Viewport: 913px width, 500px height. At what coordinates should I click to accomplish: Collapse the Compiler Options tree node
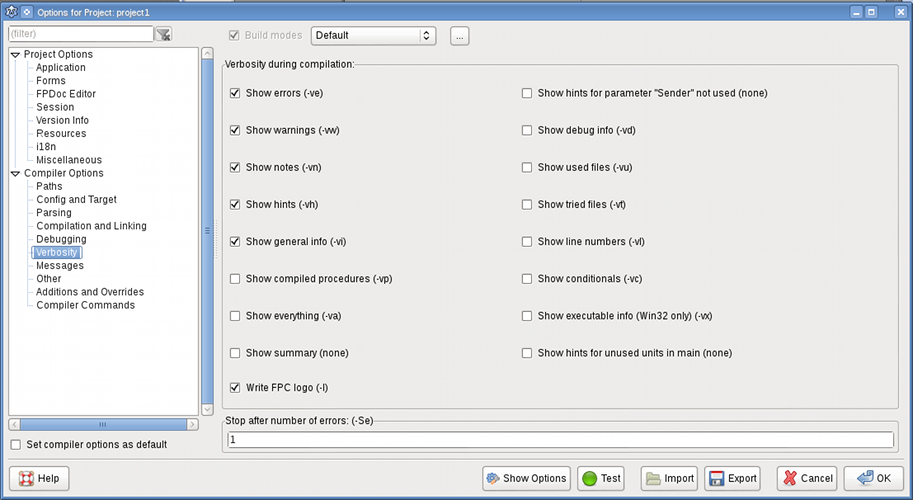(x=15, y=174)
